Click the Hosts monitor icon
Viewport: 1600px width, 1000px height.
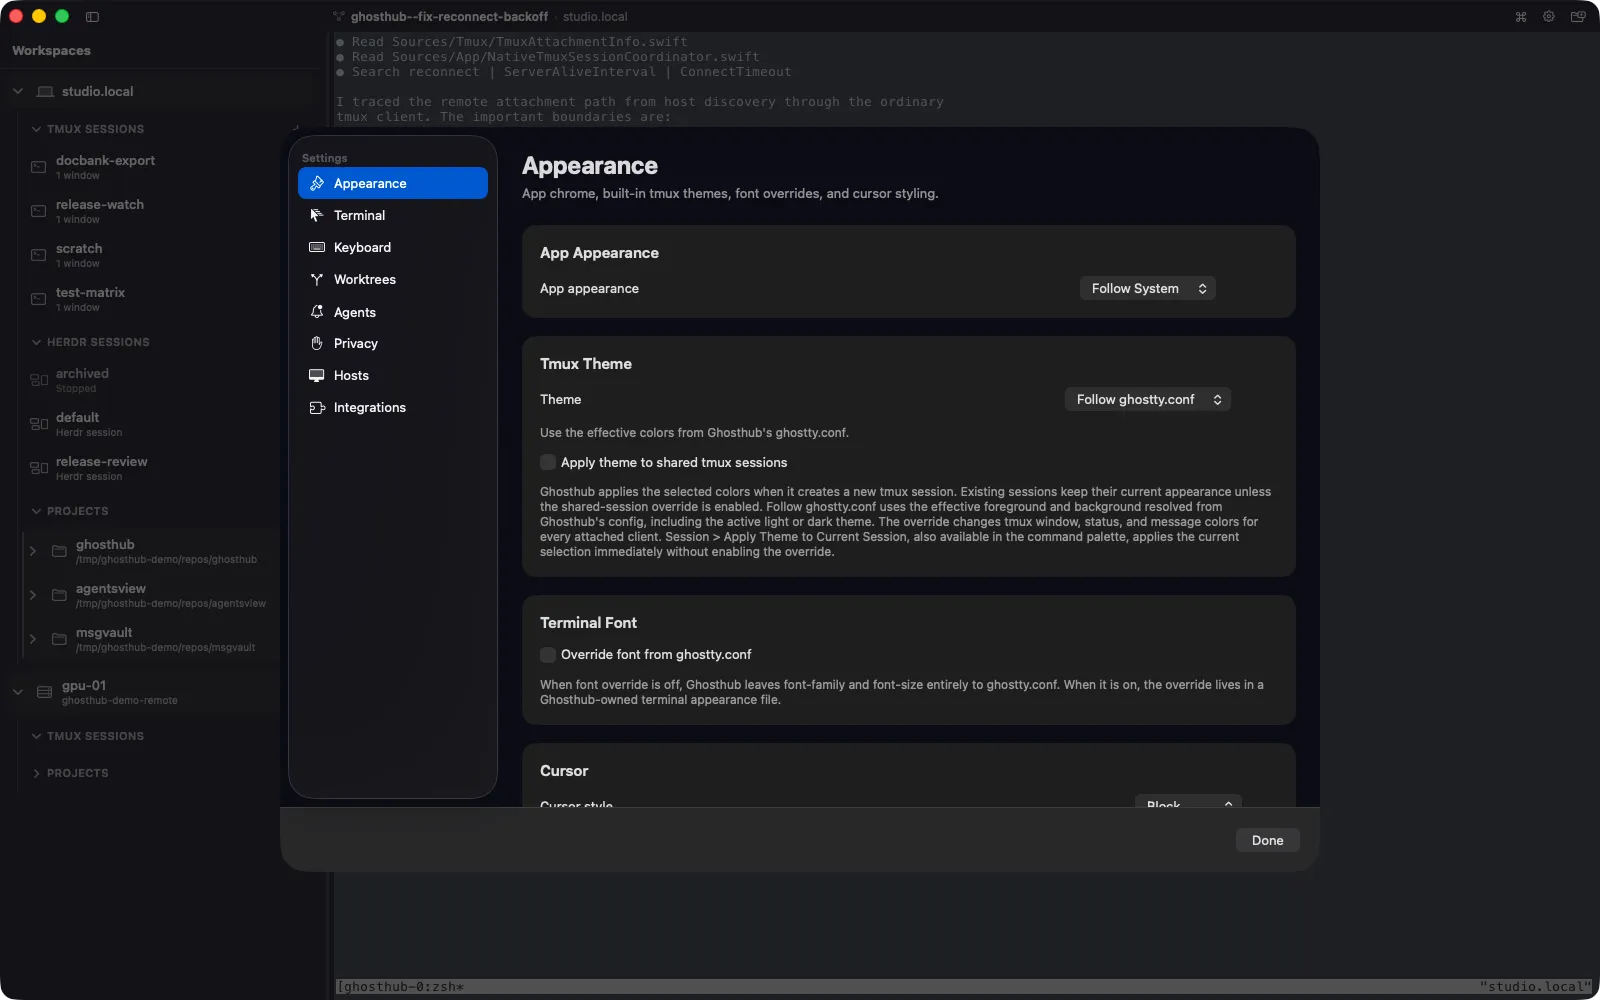(x=317, y=375)
